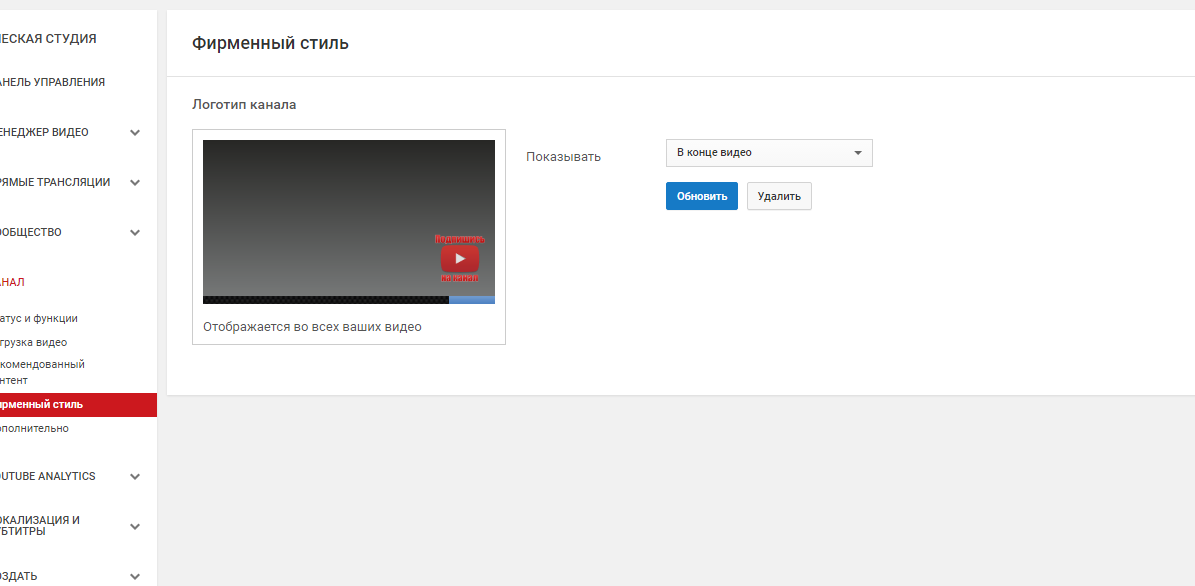Expand the Video Manager chevron arrow

click(135, 132)
